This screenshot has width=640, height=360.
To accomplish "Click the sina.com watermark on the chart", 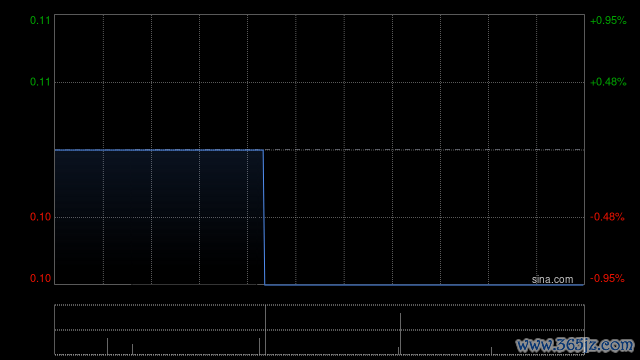I will [x=552, y=280].
